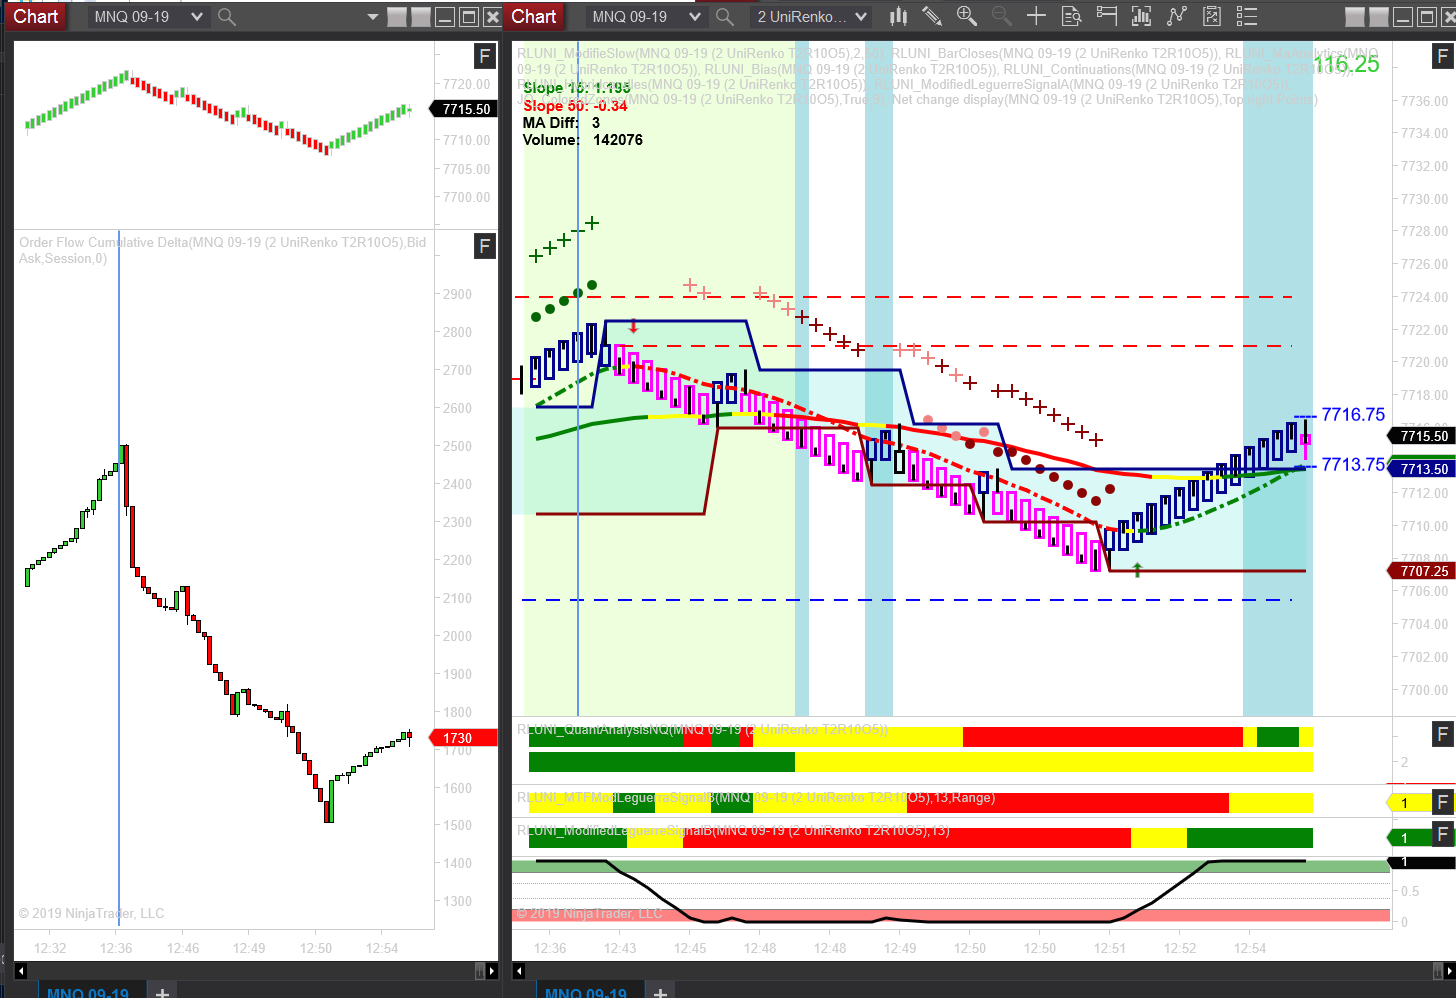Click the blue 7713.50 price marker
The image size is (1456, 998).
[x=1422, y=469]
